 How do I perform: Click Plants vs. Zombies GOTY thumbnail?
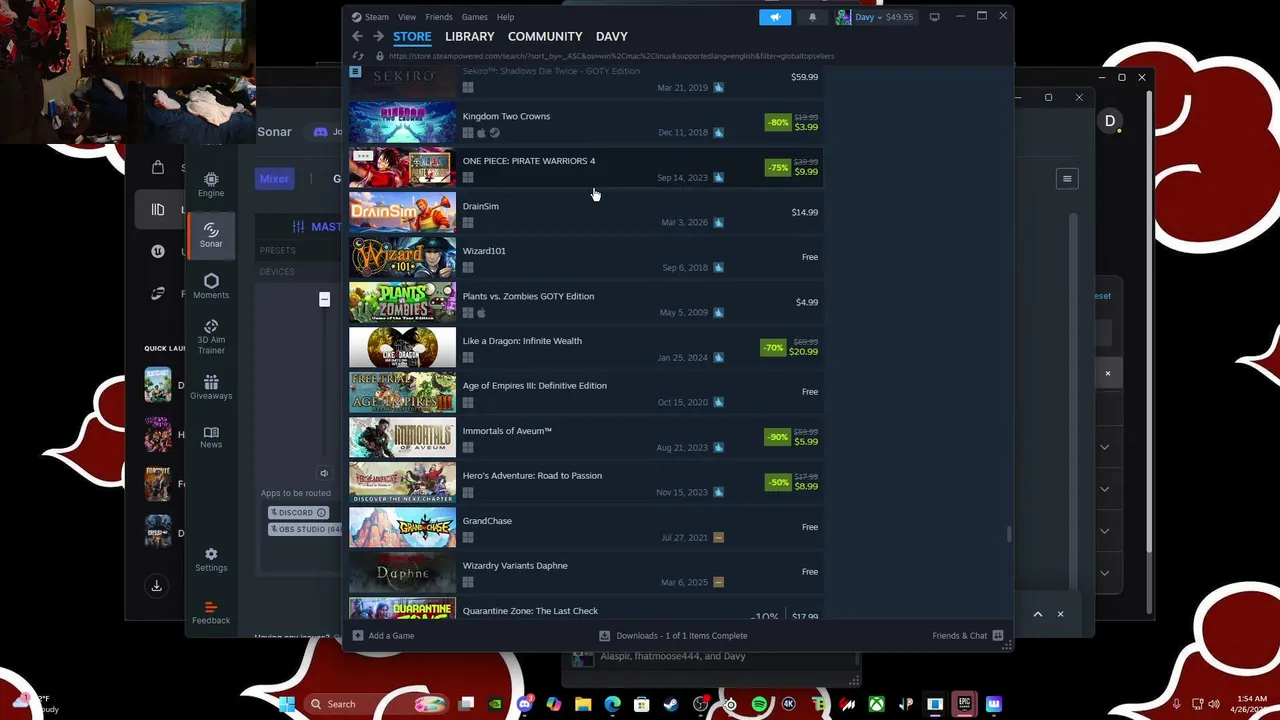402,303
